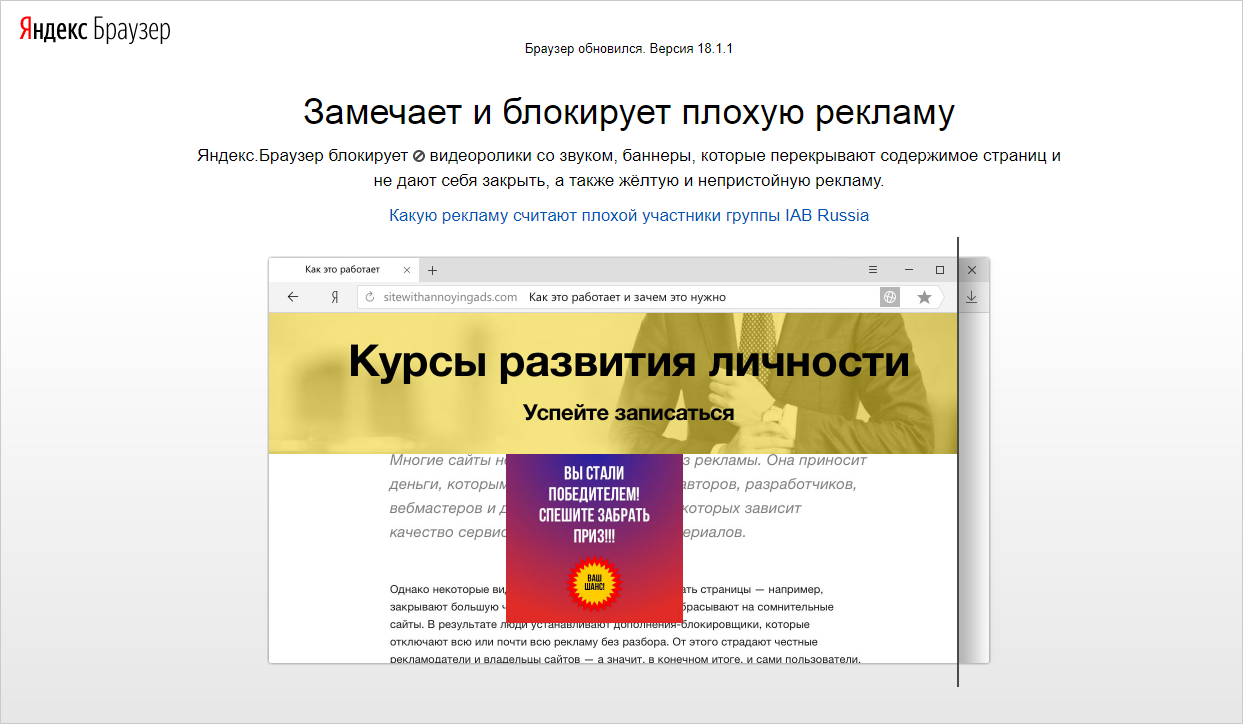Click the 'Вы стали победителем' popup ad

coord(594,505)
